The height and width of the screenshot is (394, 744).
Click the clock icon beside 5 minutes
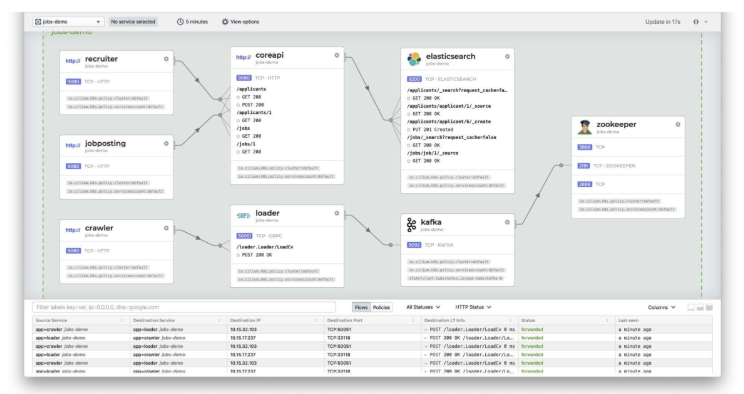[180, 22]
